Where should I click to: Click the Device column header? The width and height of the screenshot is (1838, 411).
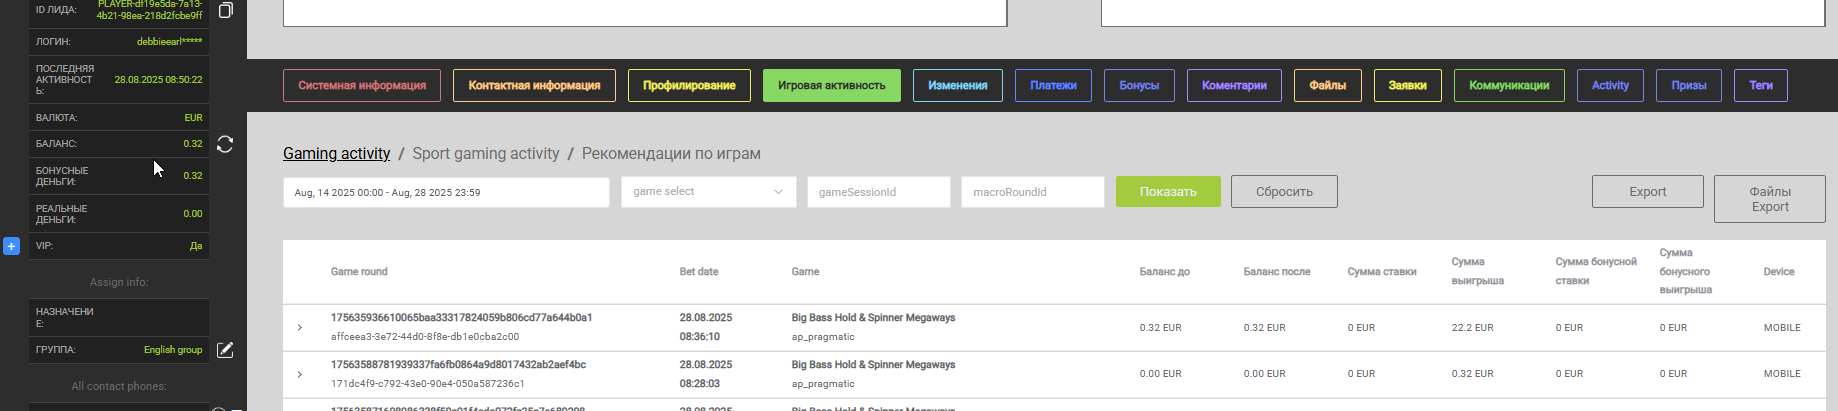pyautogui.click(x=1779, y=271)
